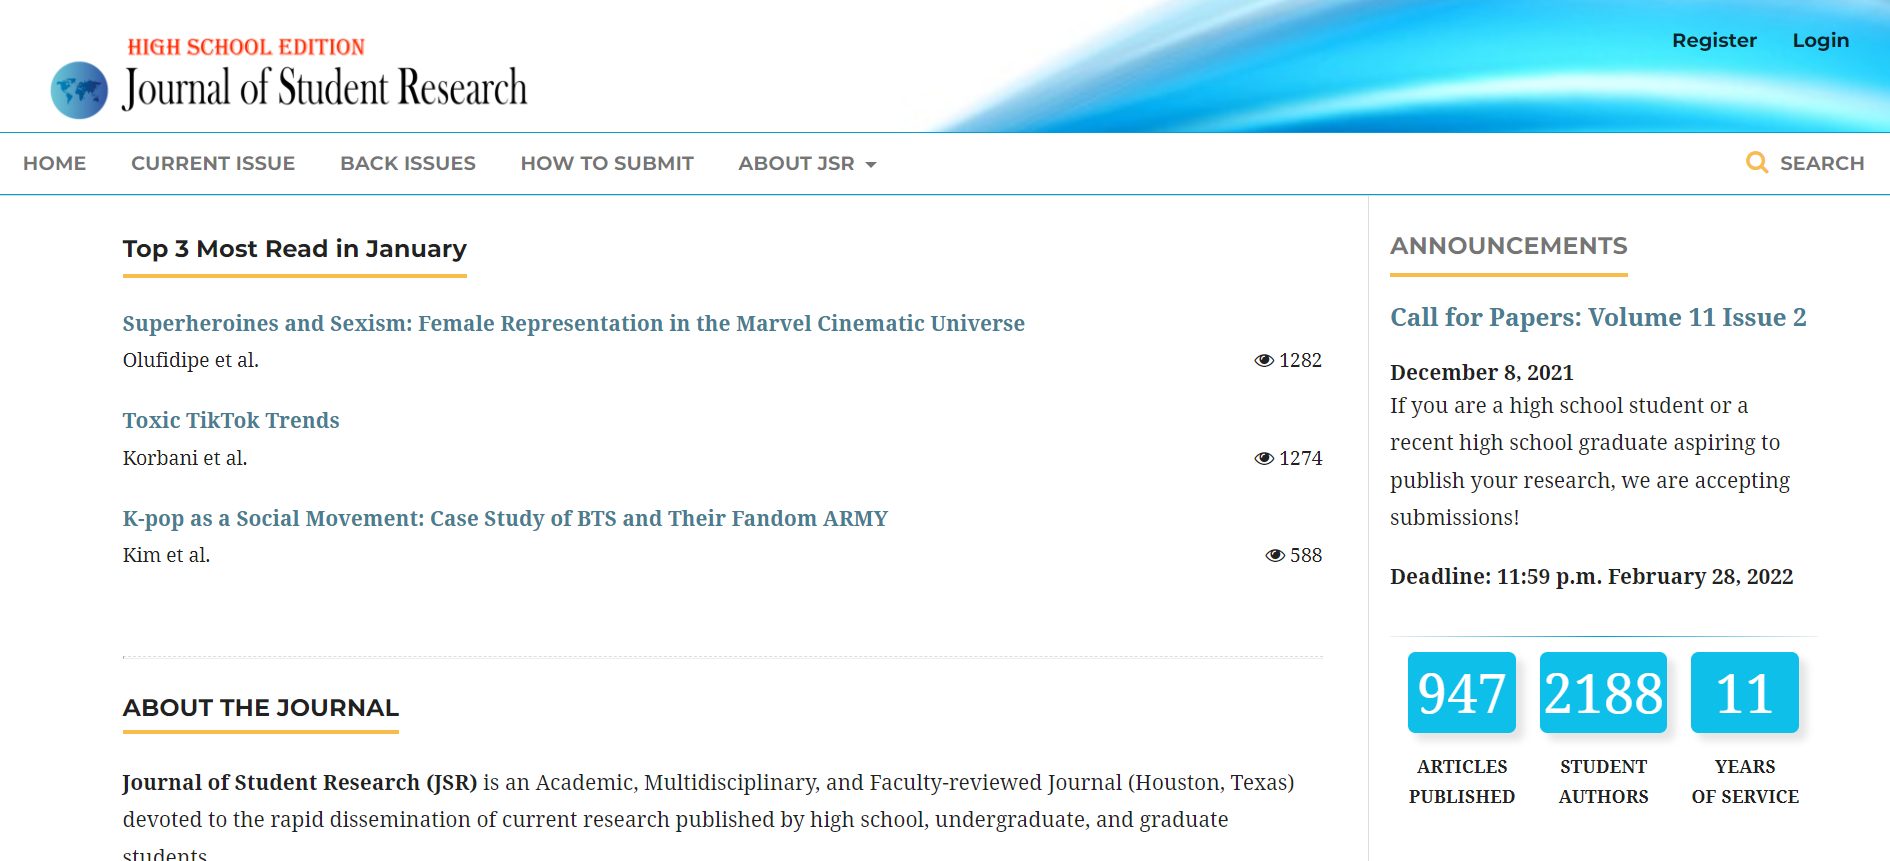Image resolution: width=1890 pixels, height=861 pixels.
Task: Click the Journal of Student Research title
Action: click(x=325, y=87)
